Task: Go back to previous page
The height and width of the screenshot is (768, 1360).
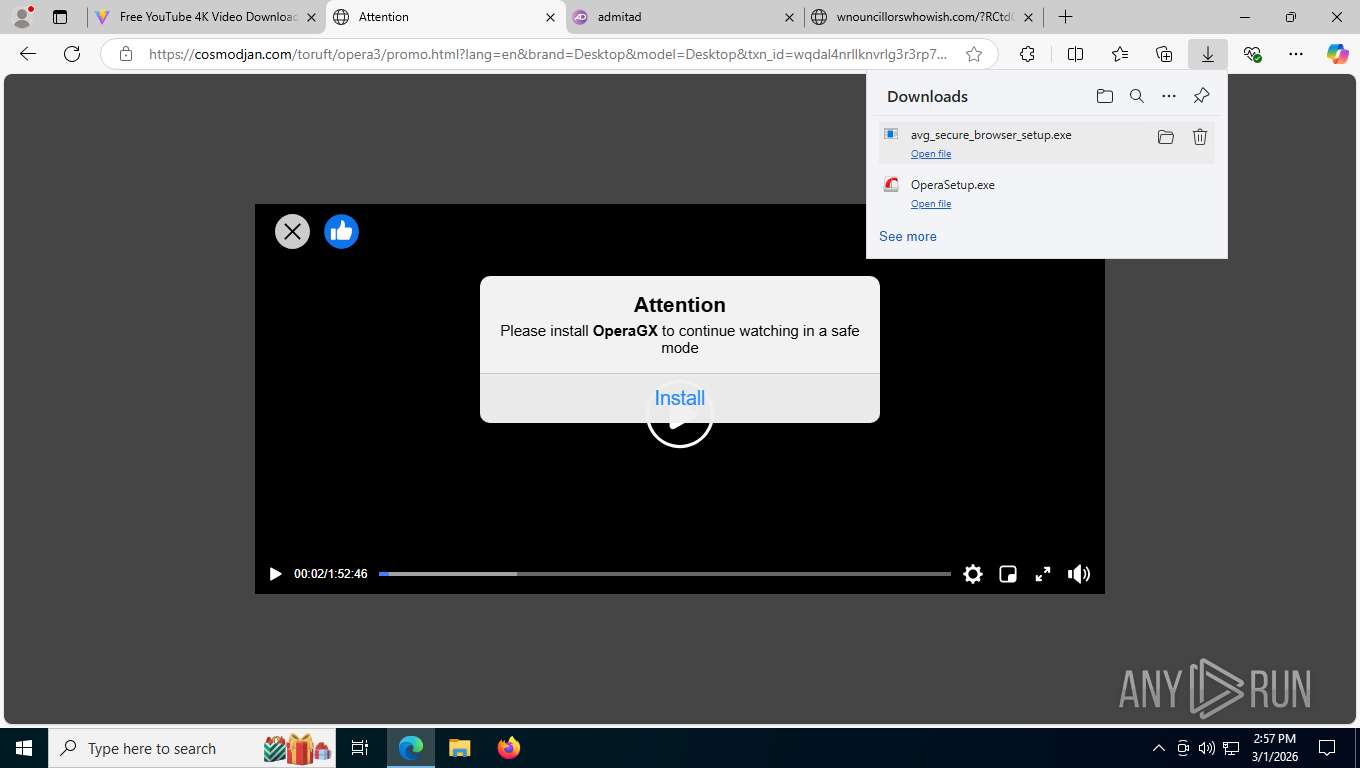Action: pos(28,54)
